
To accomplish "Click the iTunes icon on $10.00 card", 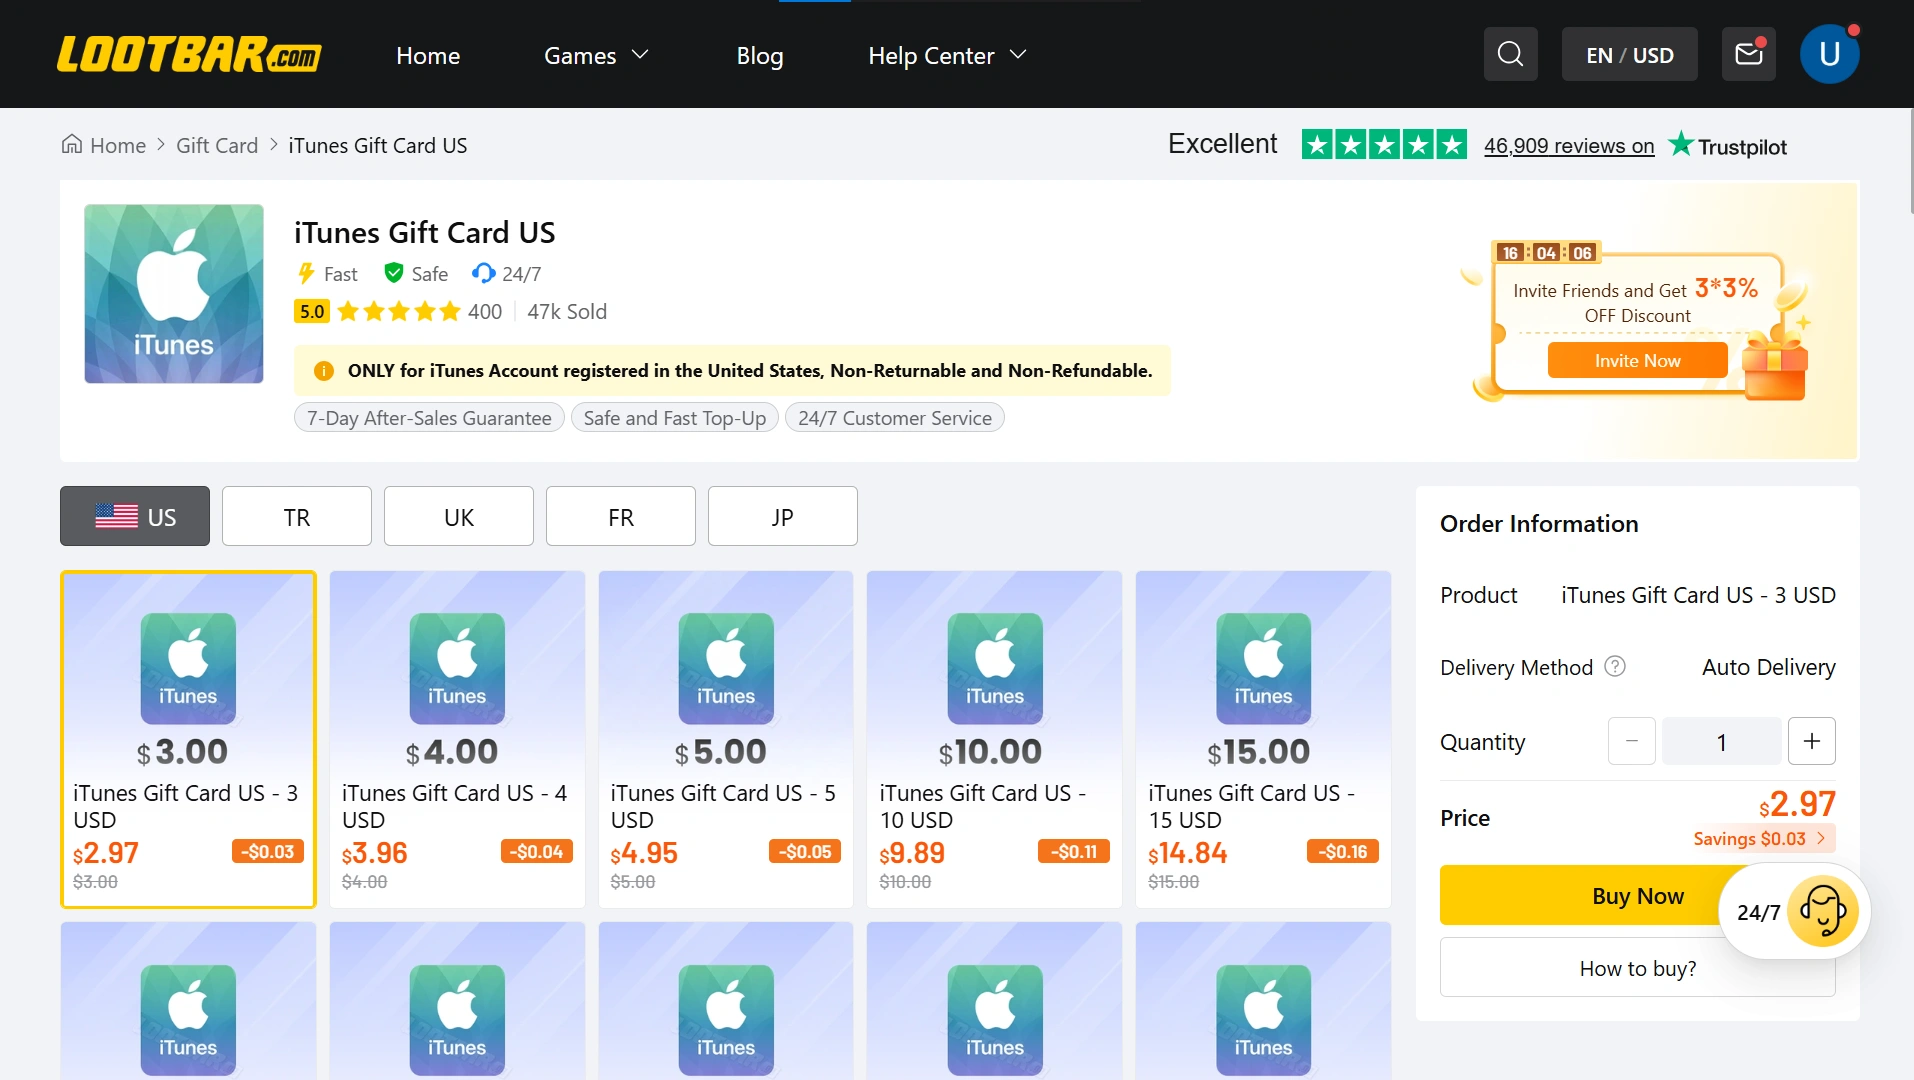I will pyautogui.click(x=995, y=668).
